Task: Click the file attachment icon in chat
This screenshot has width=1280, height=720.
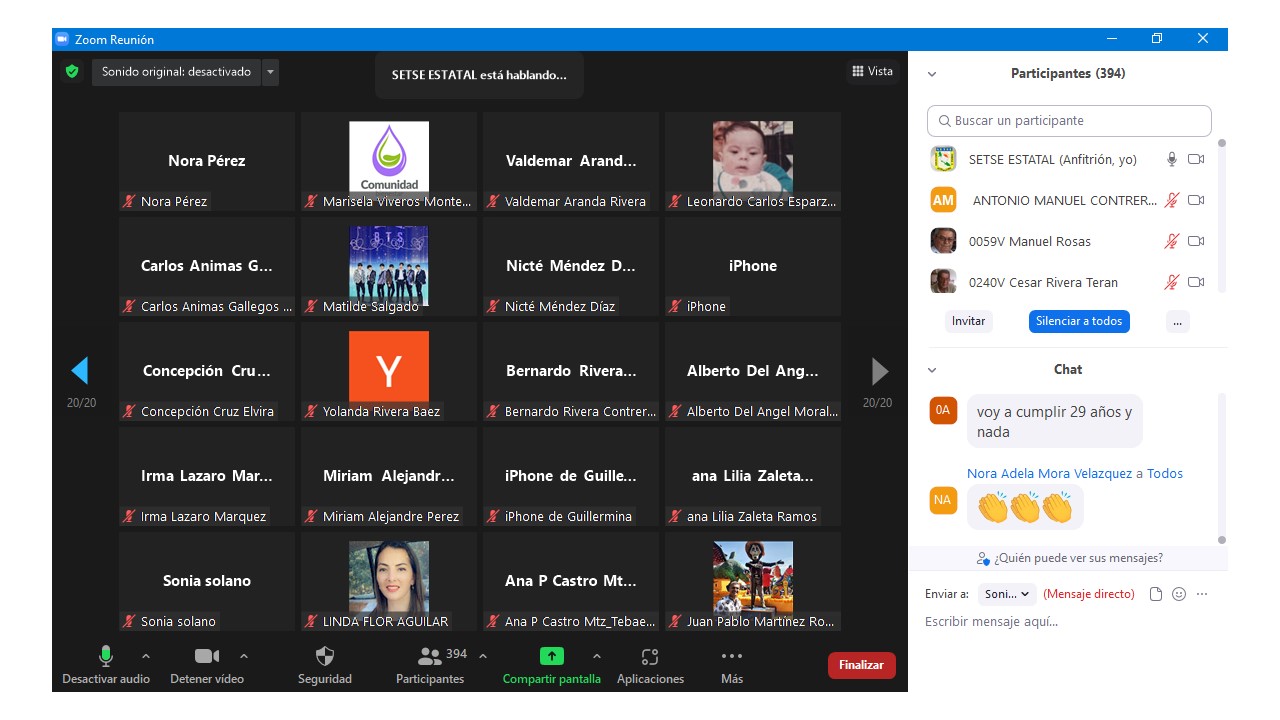Action: point(1156,594)
